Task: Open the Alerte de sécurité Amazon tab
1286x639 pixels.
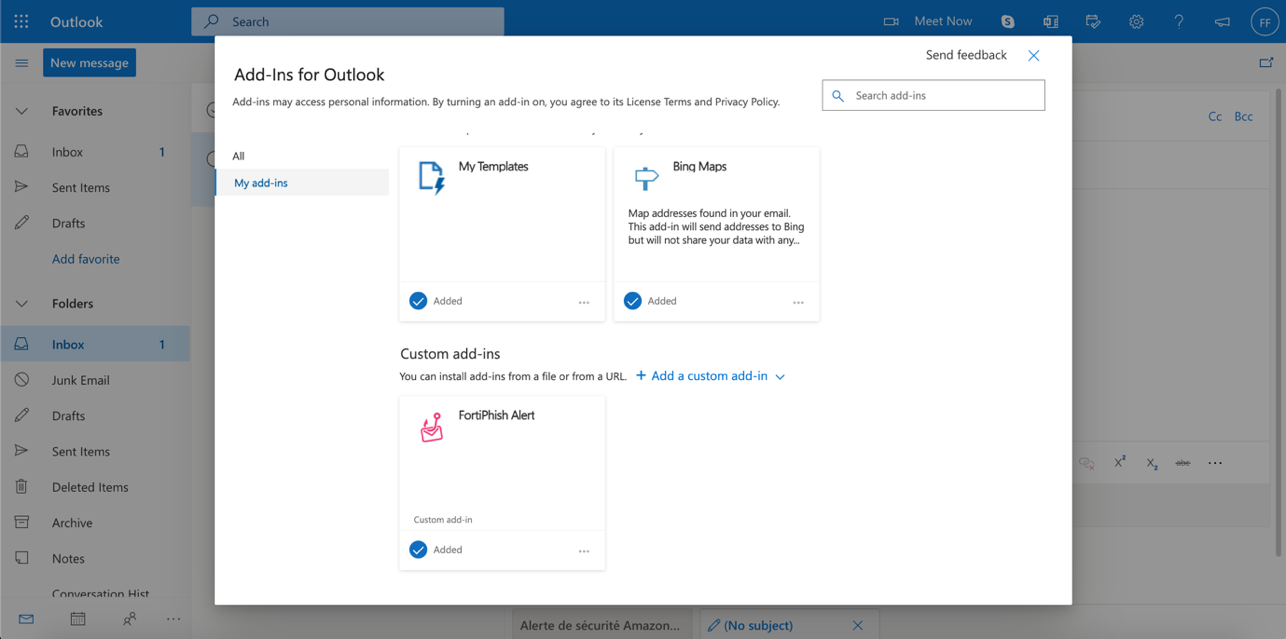Action: tap(604, 625)
